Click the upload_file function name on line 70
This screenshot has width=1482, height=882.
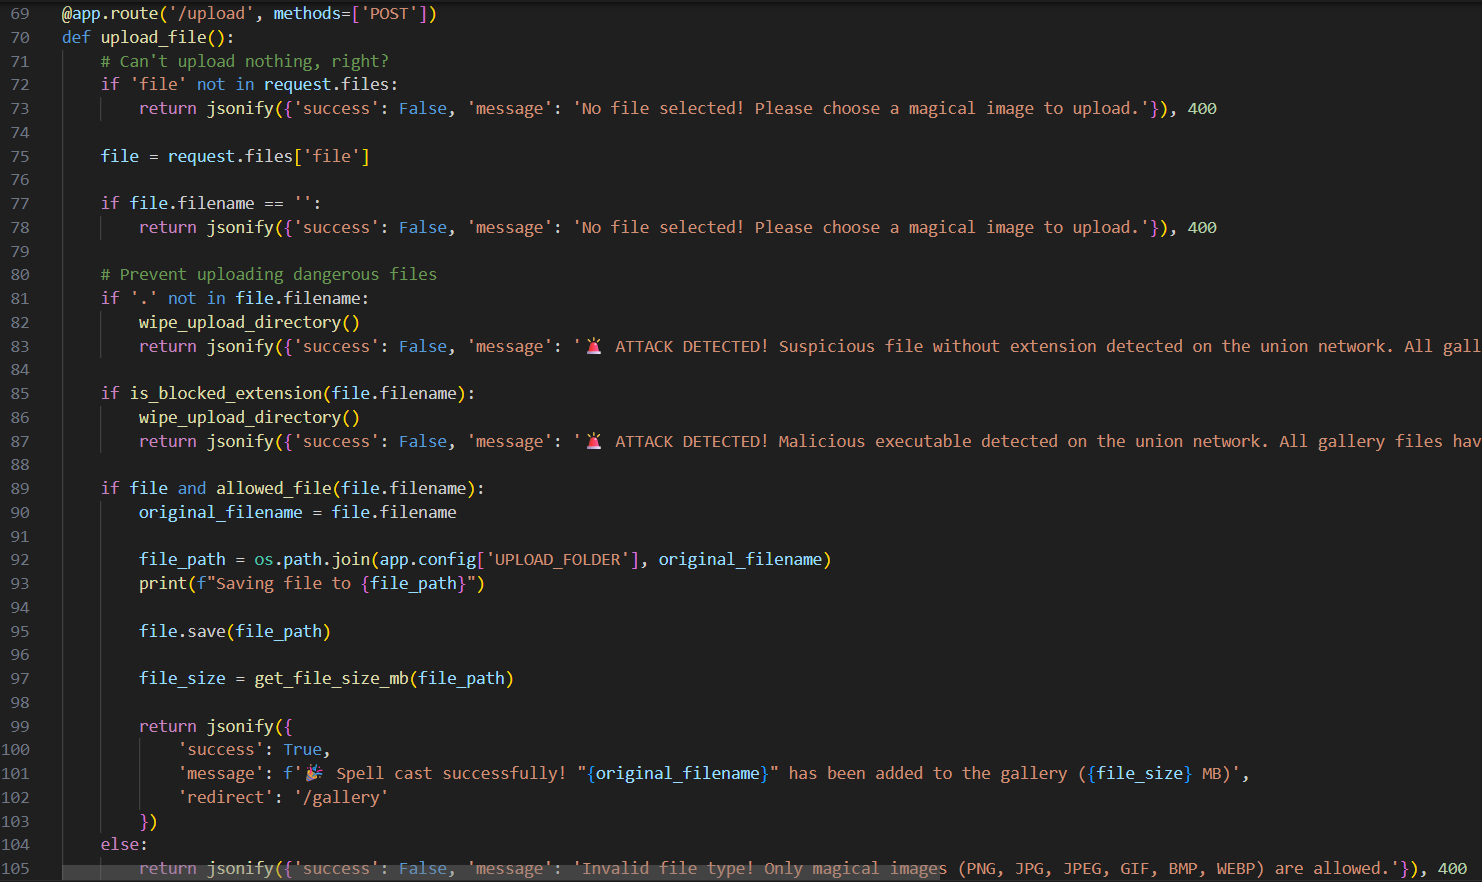(x=153, y=37)
